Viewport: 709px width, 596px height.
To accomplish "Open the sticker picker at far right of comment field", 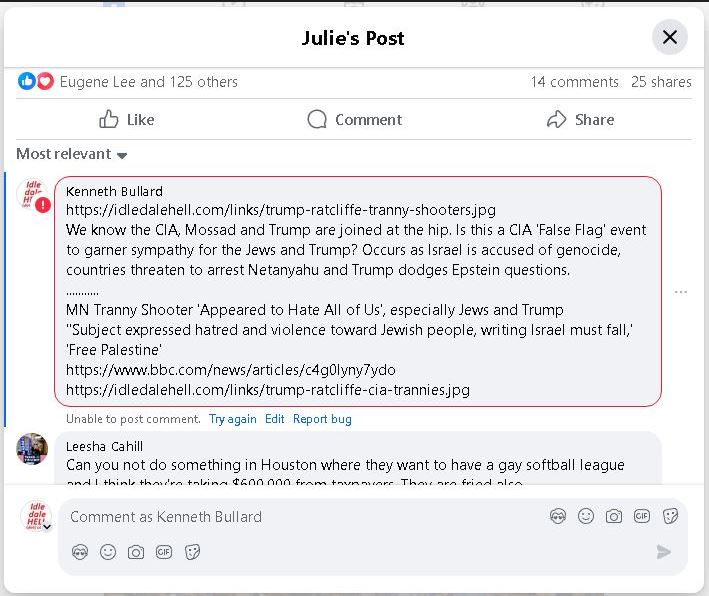I will (671, 516).
